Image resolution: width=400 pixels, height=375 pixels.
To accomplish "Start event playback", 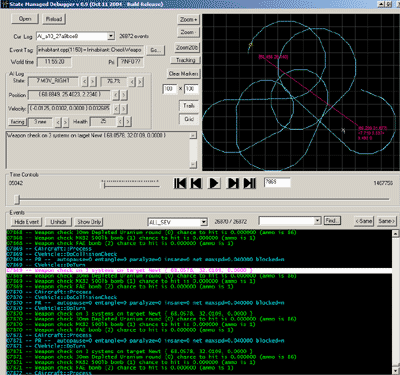I will click(x=214, y=183).
